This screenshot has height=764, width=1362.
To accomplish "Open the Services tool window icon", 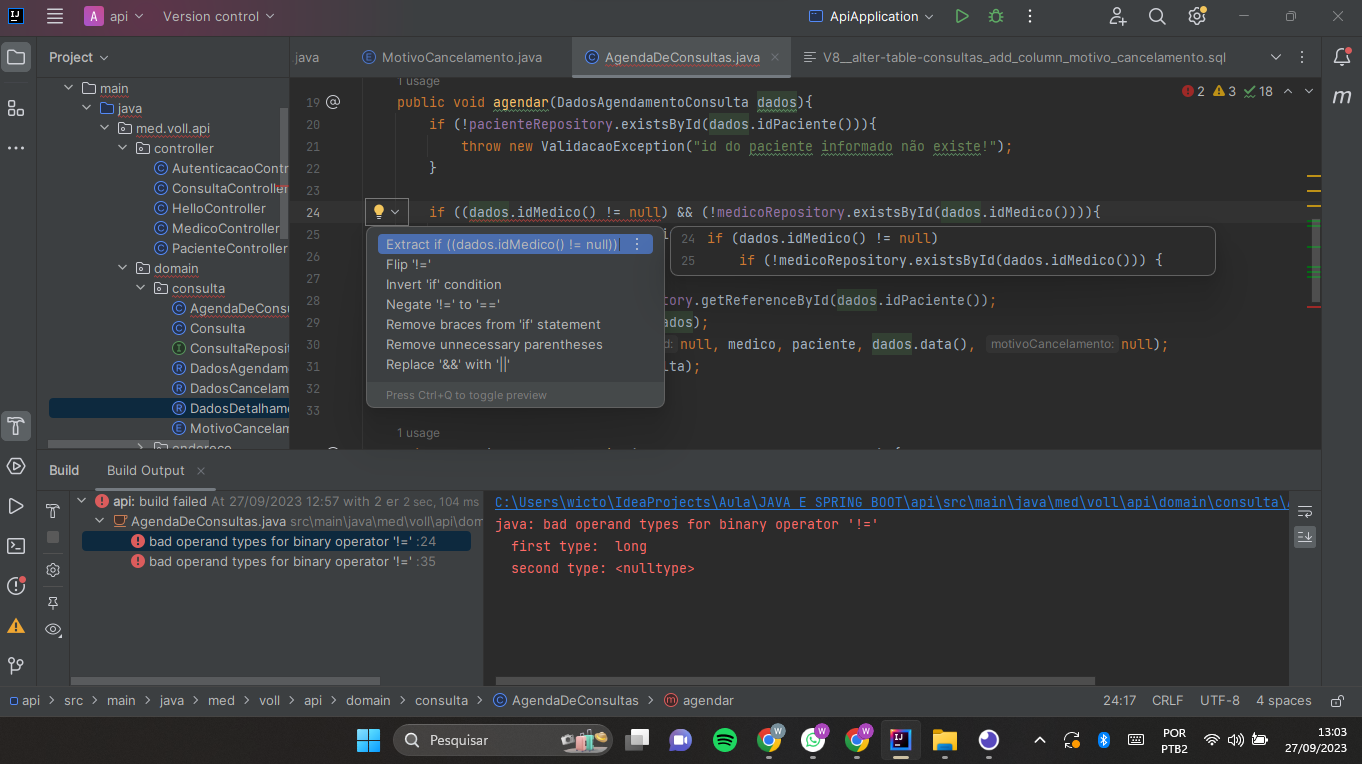I will tap(16, 466).
